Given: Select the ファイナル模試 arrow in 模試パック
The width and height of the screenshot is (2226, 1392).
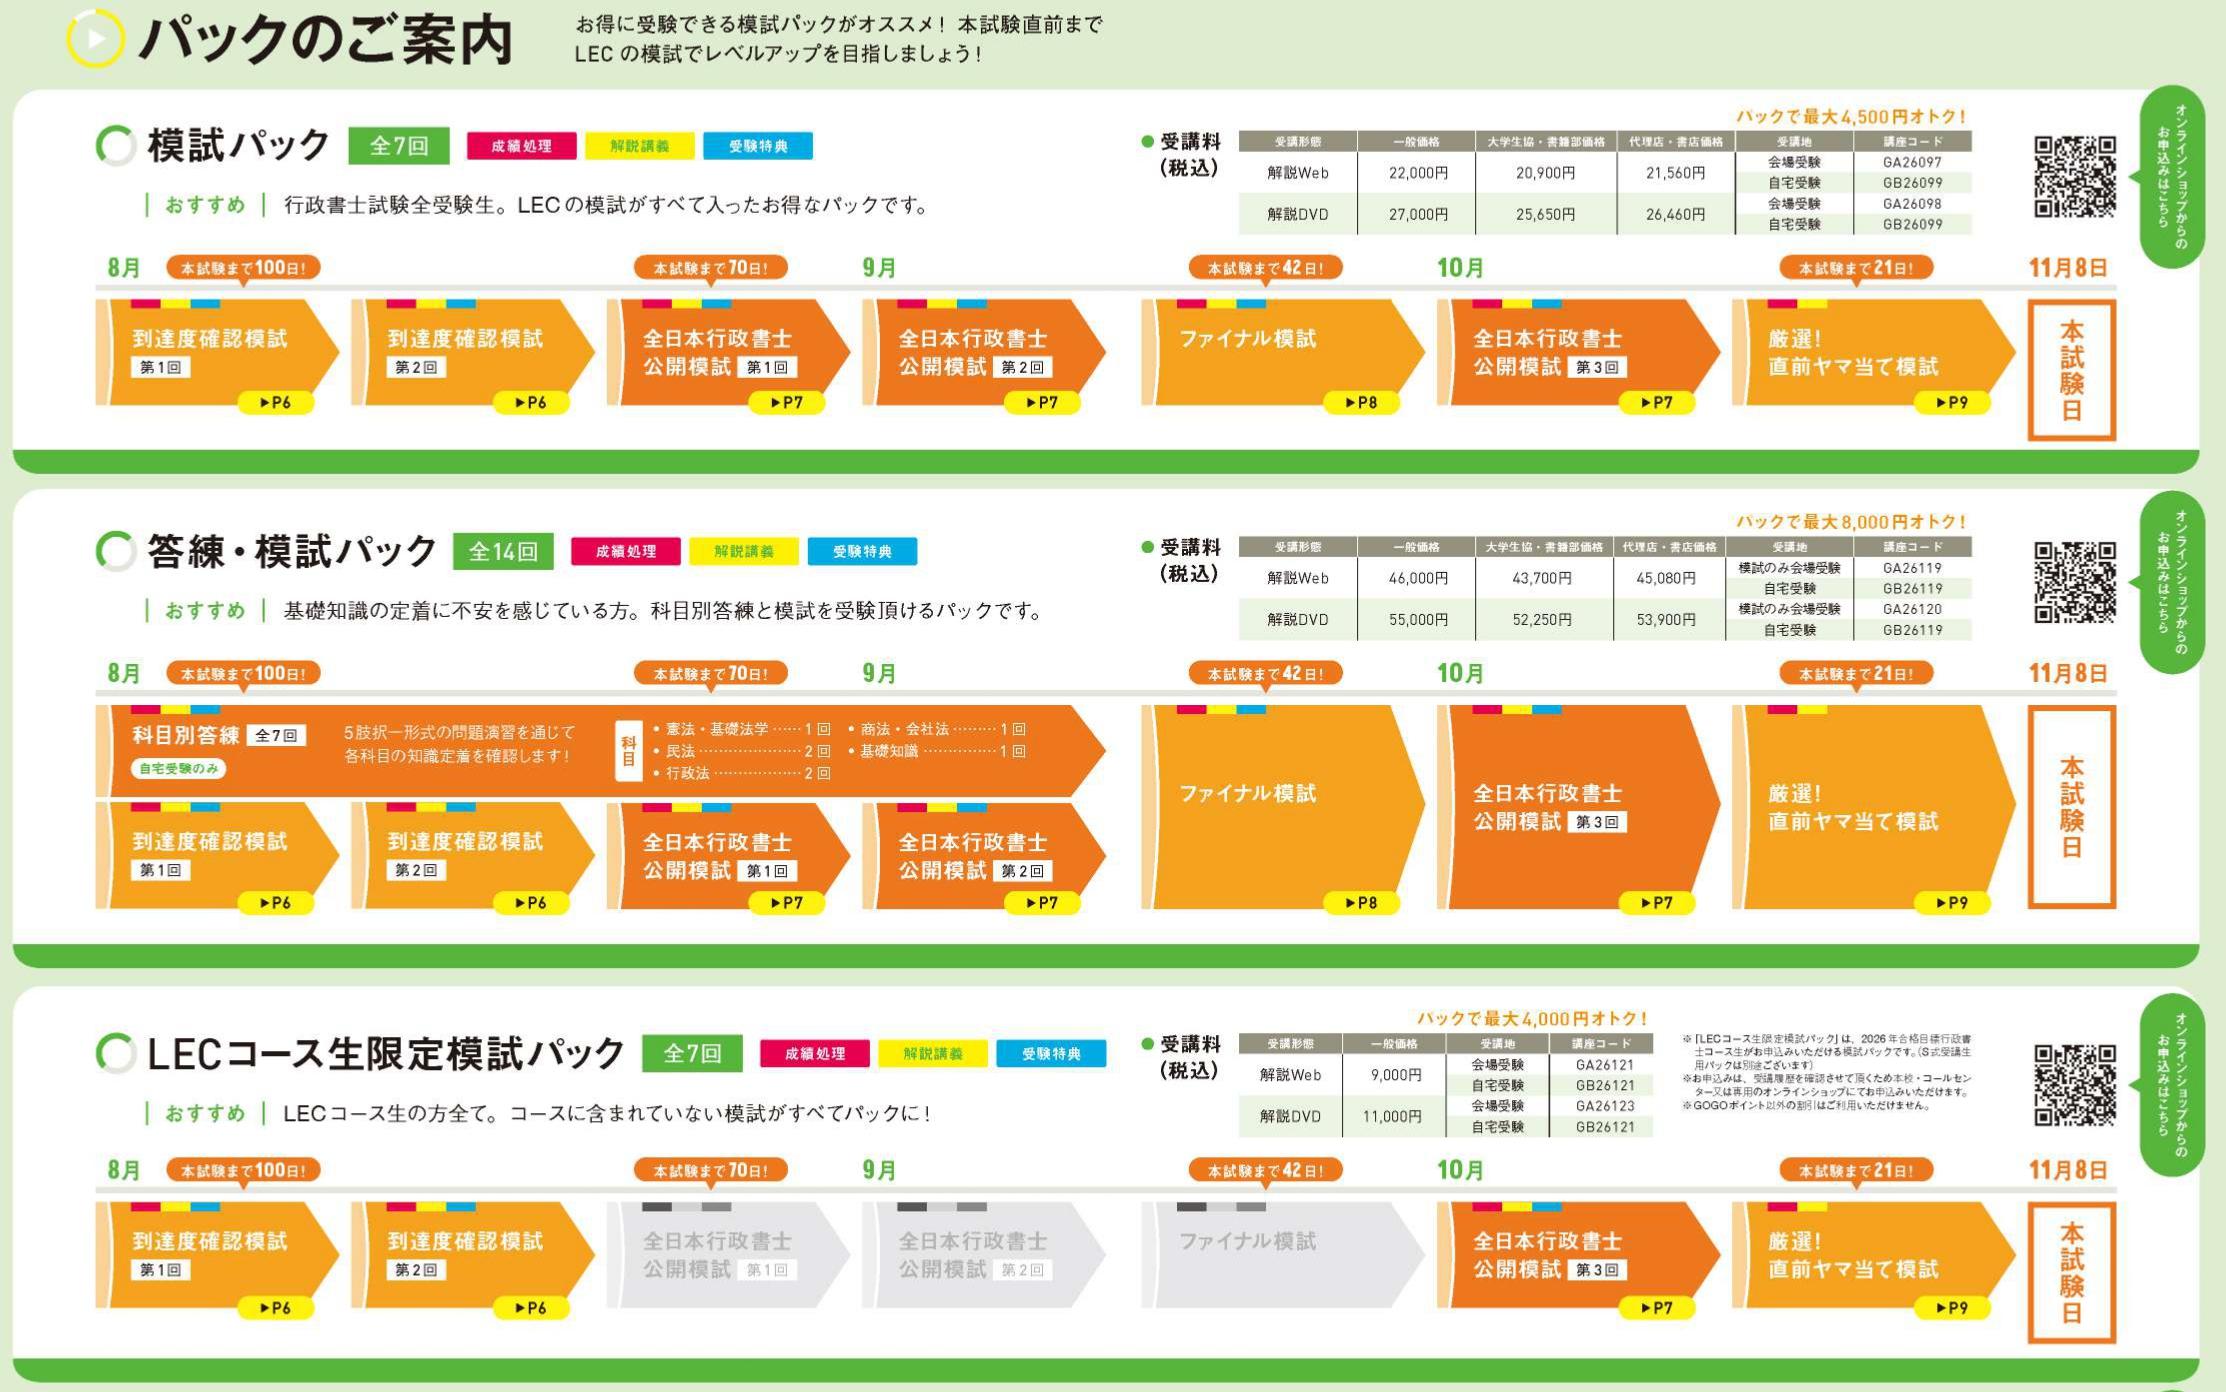Looking at the screenshot, I should click(x=1283, y=352).
